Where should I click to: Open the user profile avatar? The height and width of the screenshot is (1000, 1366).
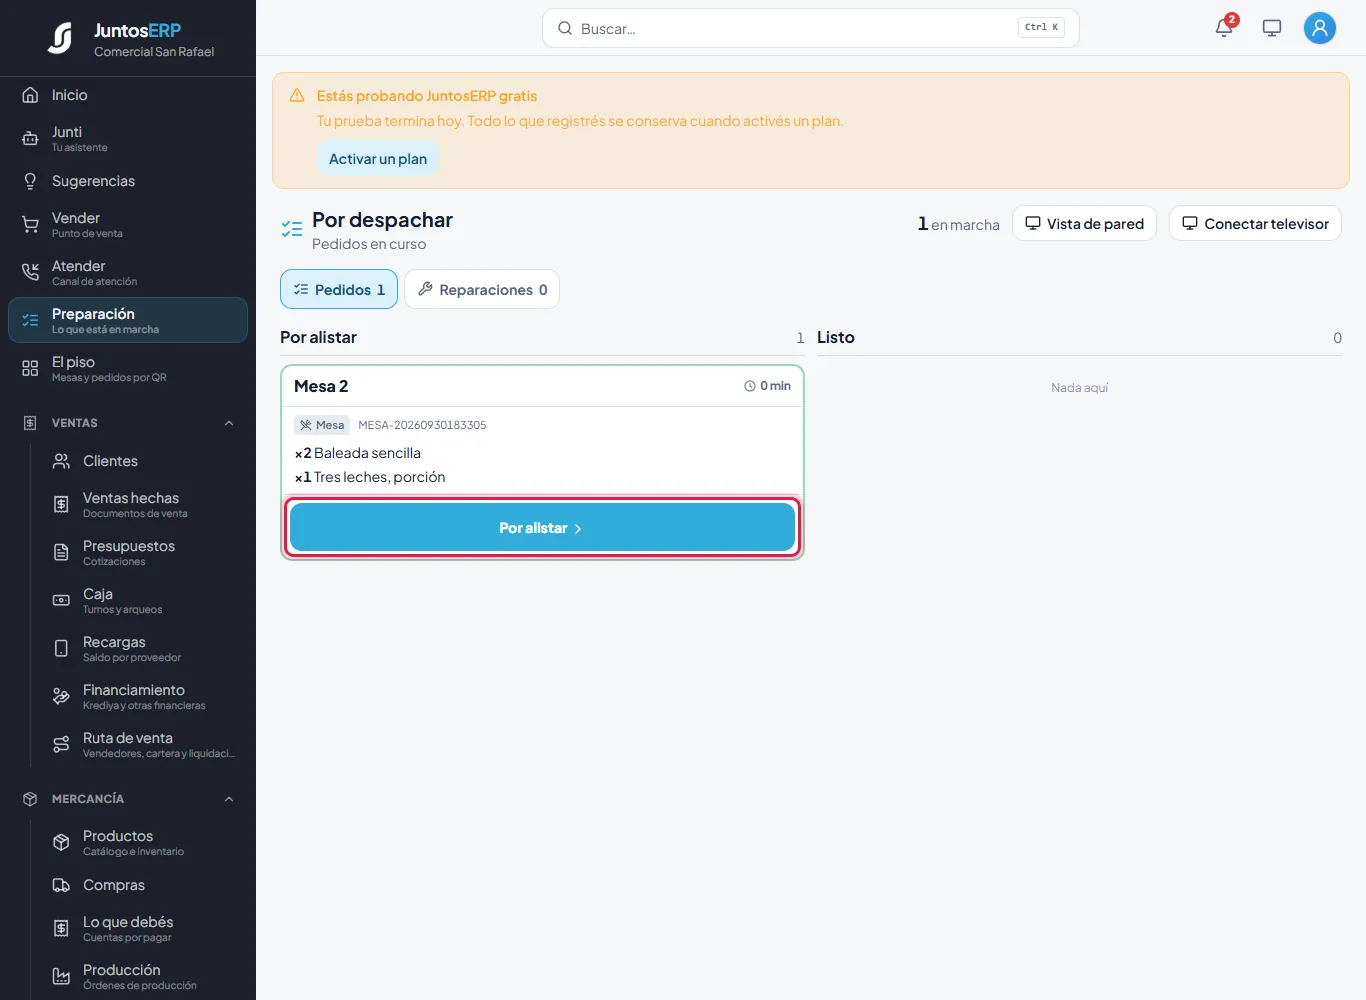pyautogui.click(x=1320, y=28)
